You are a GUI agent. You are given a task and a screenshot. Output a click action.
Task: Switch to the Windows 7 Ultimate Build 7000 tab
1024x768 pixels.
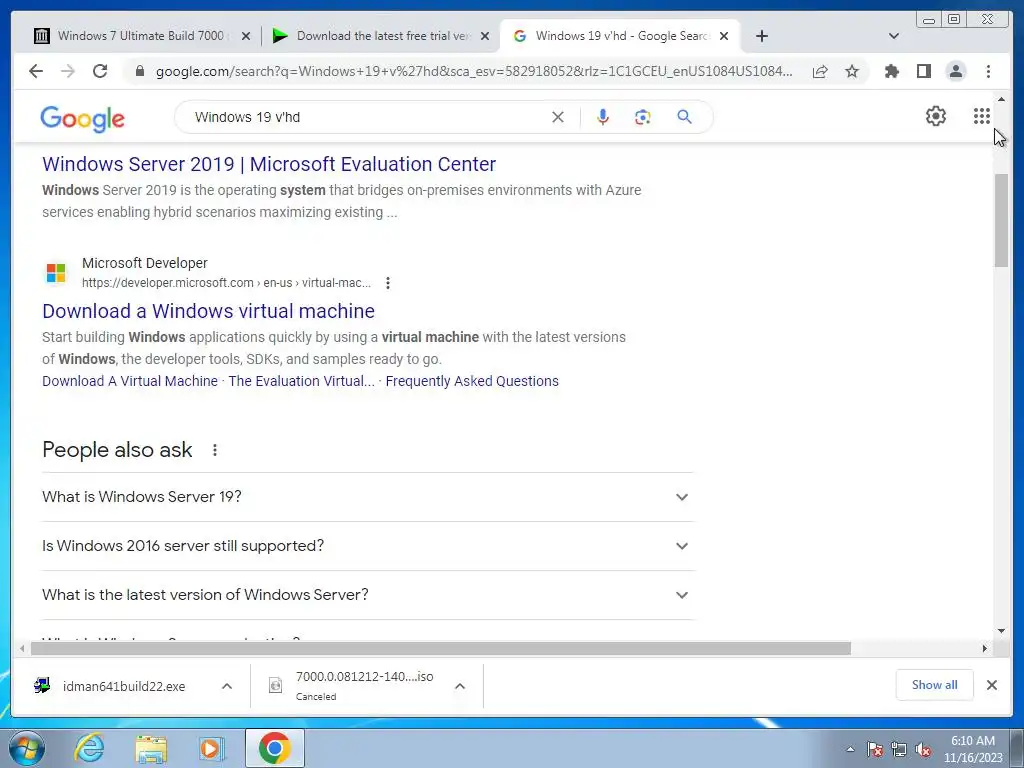click(x=140, y=36)
